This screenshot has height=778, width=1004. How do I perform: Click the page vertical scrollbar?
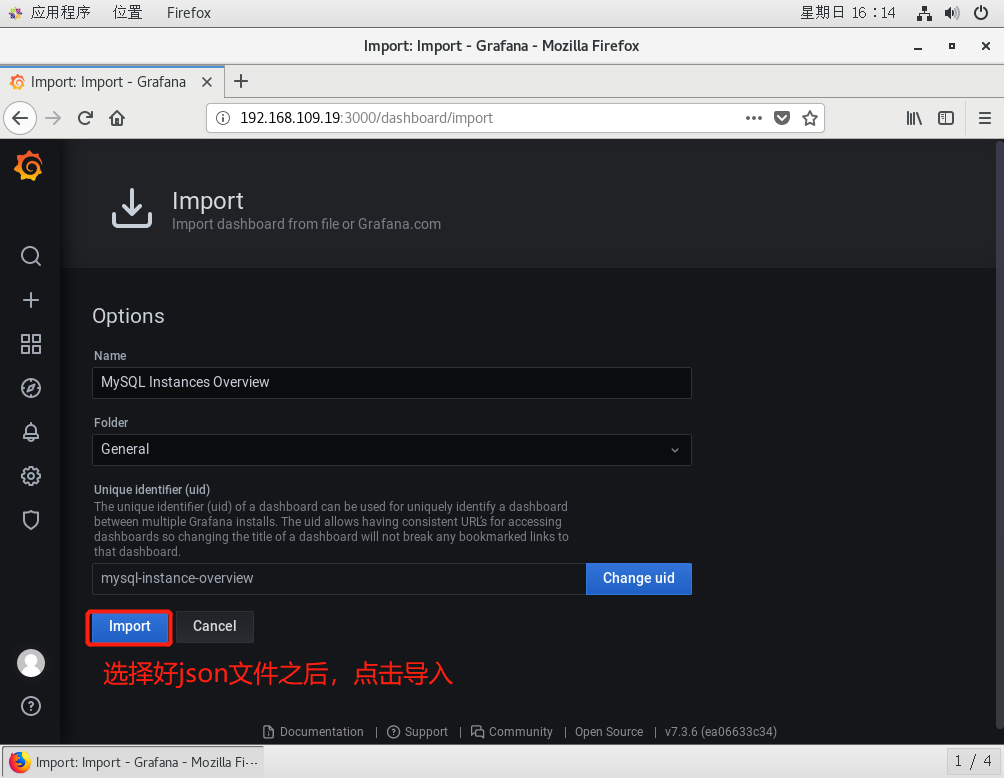click(x=1000, y=435)
